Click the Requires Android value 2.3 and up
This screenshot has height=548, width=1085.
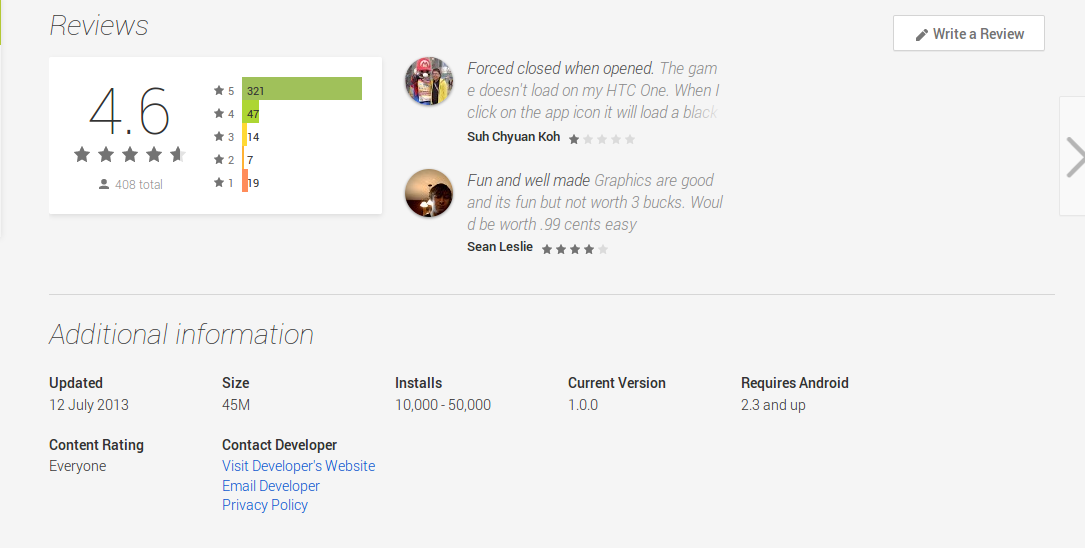click(773, 405)
